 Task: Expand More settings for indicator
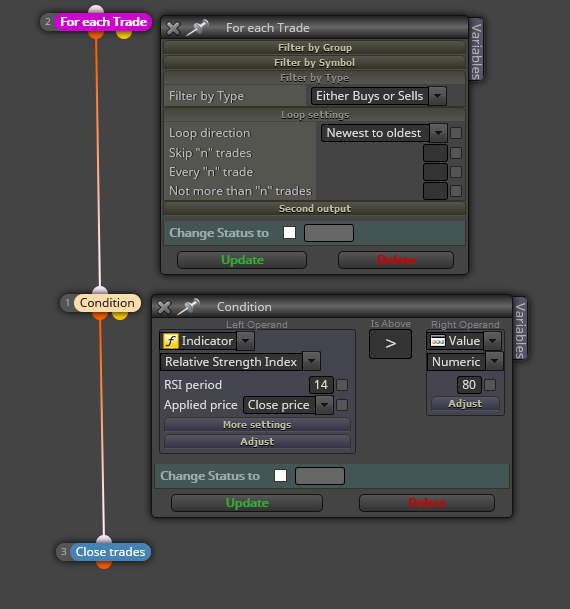[257, 425]
